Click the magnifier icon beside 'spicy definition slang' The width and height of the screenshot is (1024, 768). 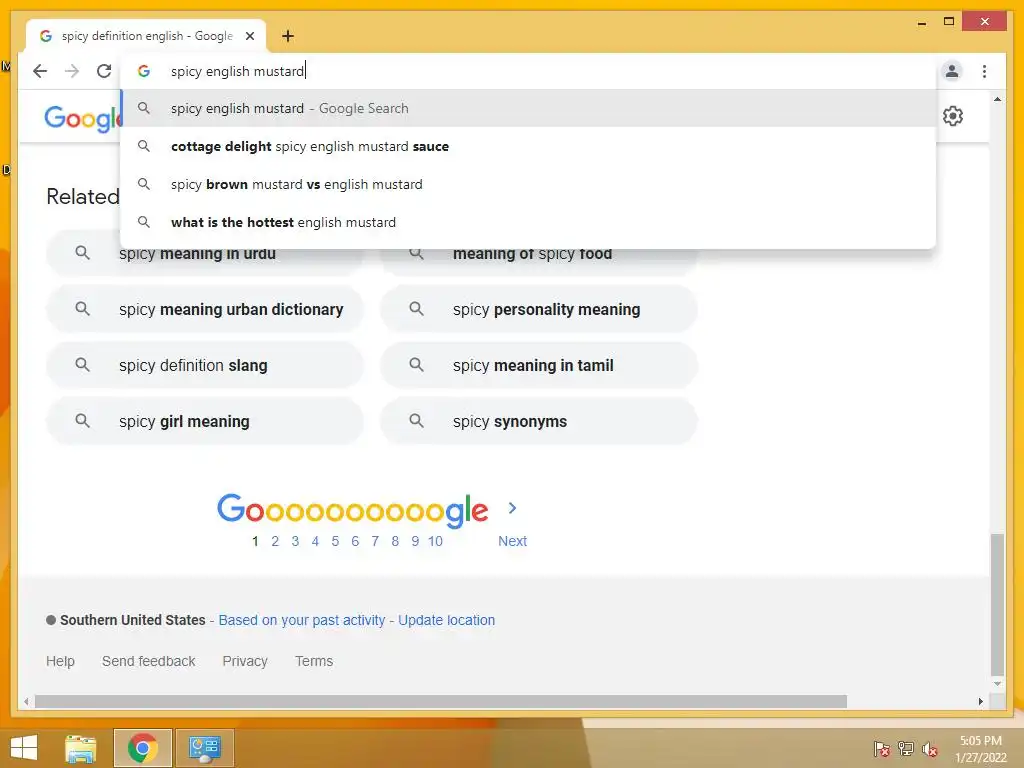82,364
